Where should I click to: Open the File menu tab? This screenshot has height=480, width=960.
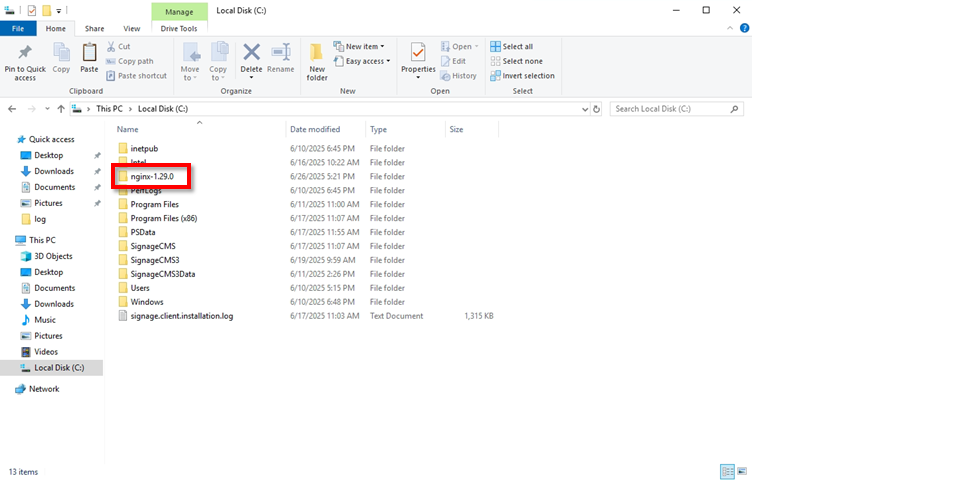coord(18,29)
